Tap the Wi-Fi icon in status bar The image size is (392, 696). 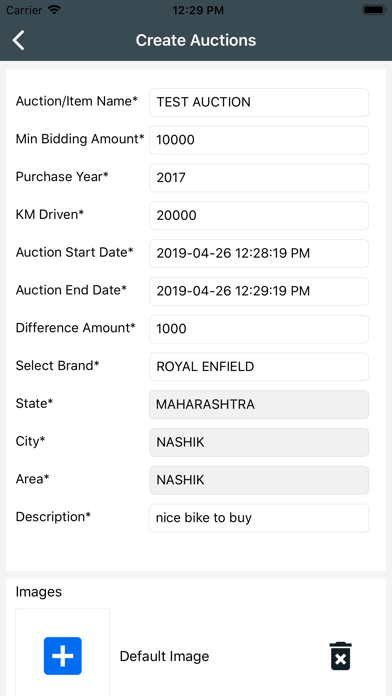(54, 10)
